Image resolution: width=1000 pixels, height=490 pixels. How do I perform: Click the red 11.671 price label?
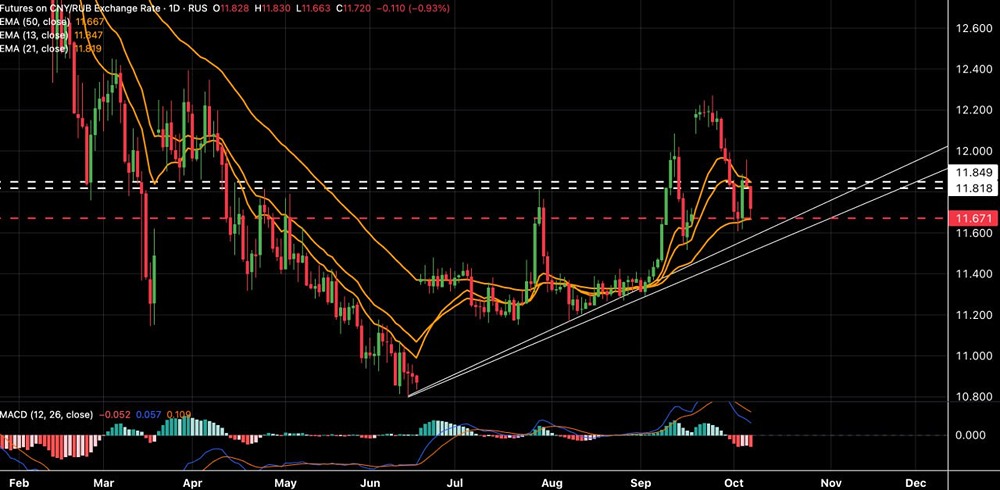973,218
